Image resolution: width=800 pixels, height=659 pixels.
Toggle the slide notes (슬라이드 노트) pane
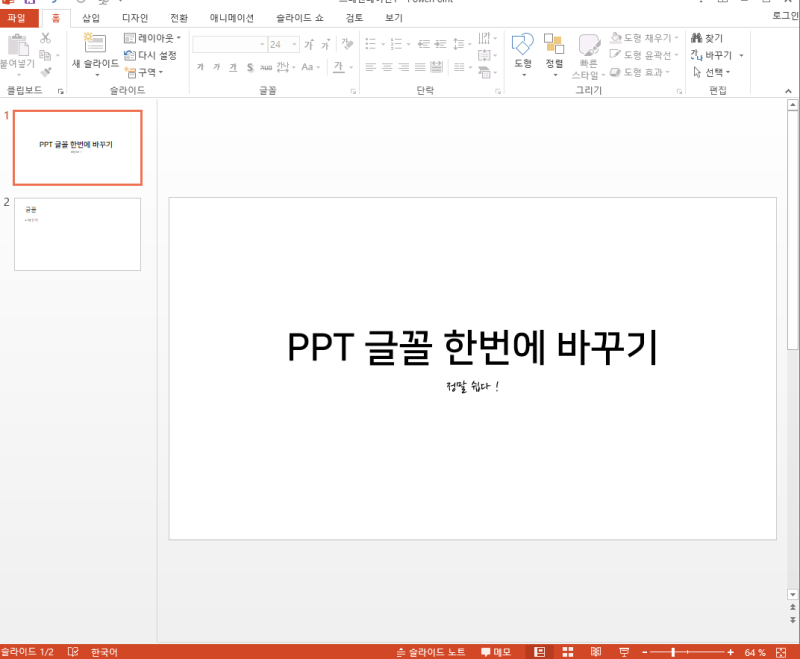(x=431, y=652)
